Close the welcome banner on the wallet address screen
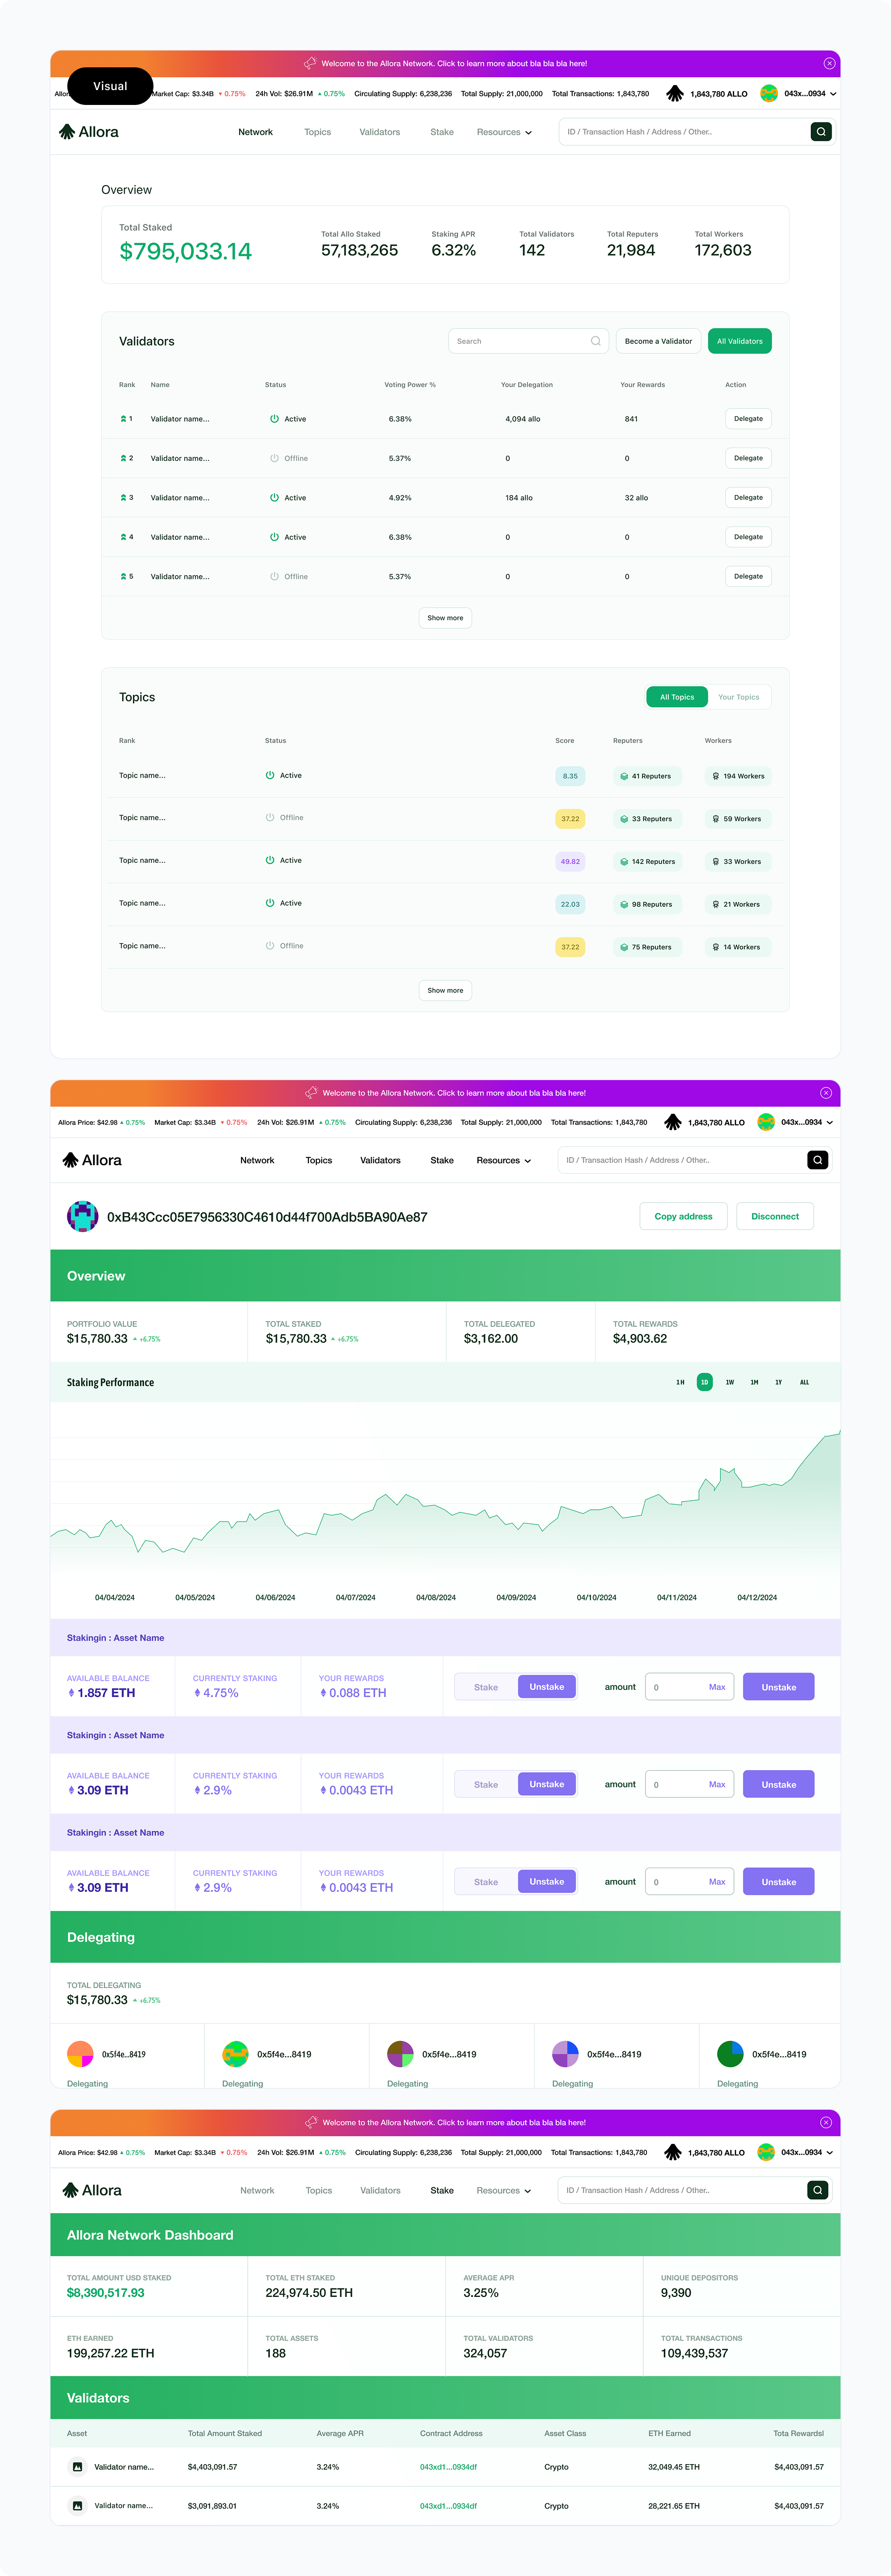Image resolution: width=891 pixels, height=2576 pixels. [x=826, y=1093]
